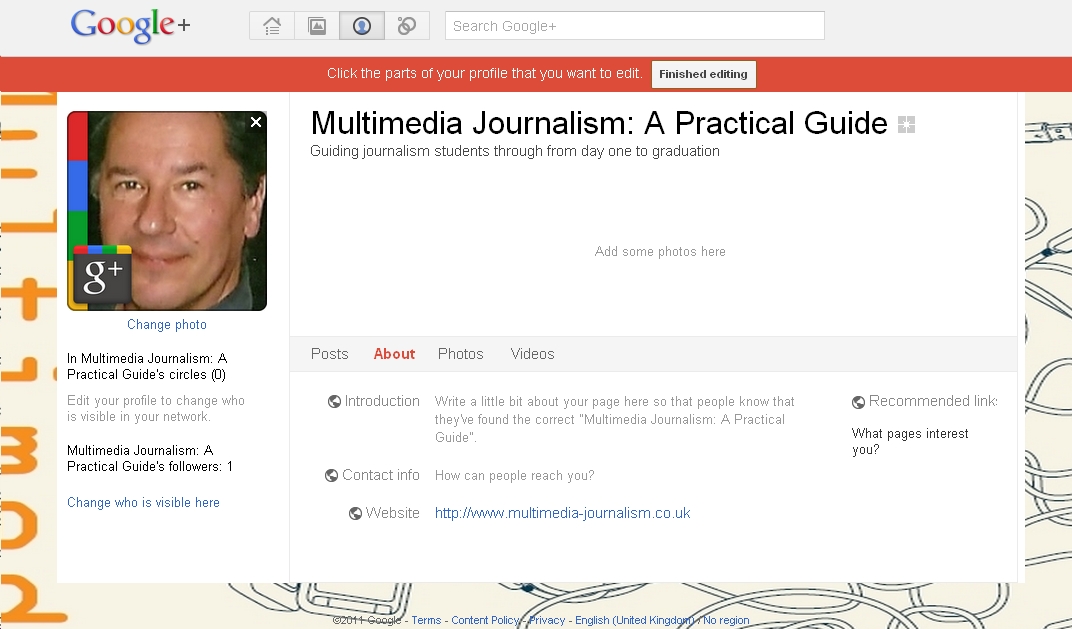Change language English (United Kingdom) link
Image resolution: width=1072 pixels, height=629 pixels.
point(634,620)
